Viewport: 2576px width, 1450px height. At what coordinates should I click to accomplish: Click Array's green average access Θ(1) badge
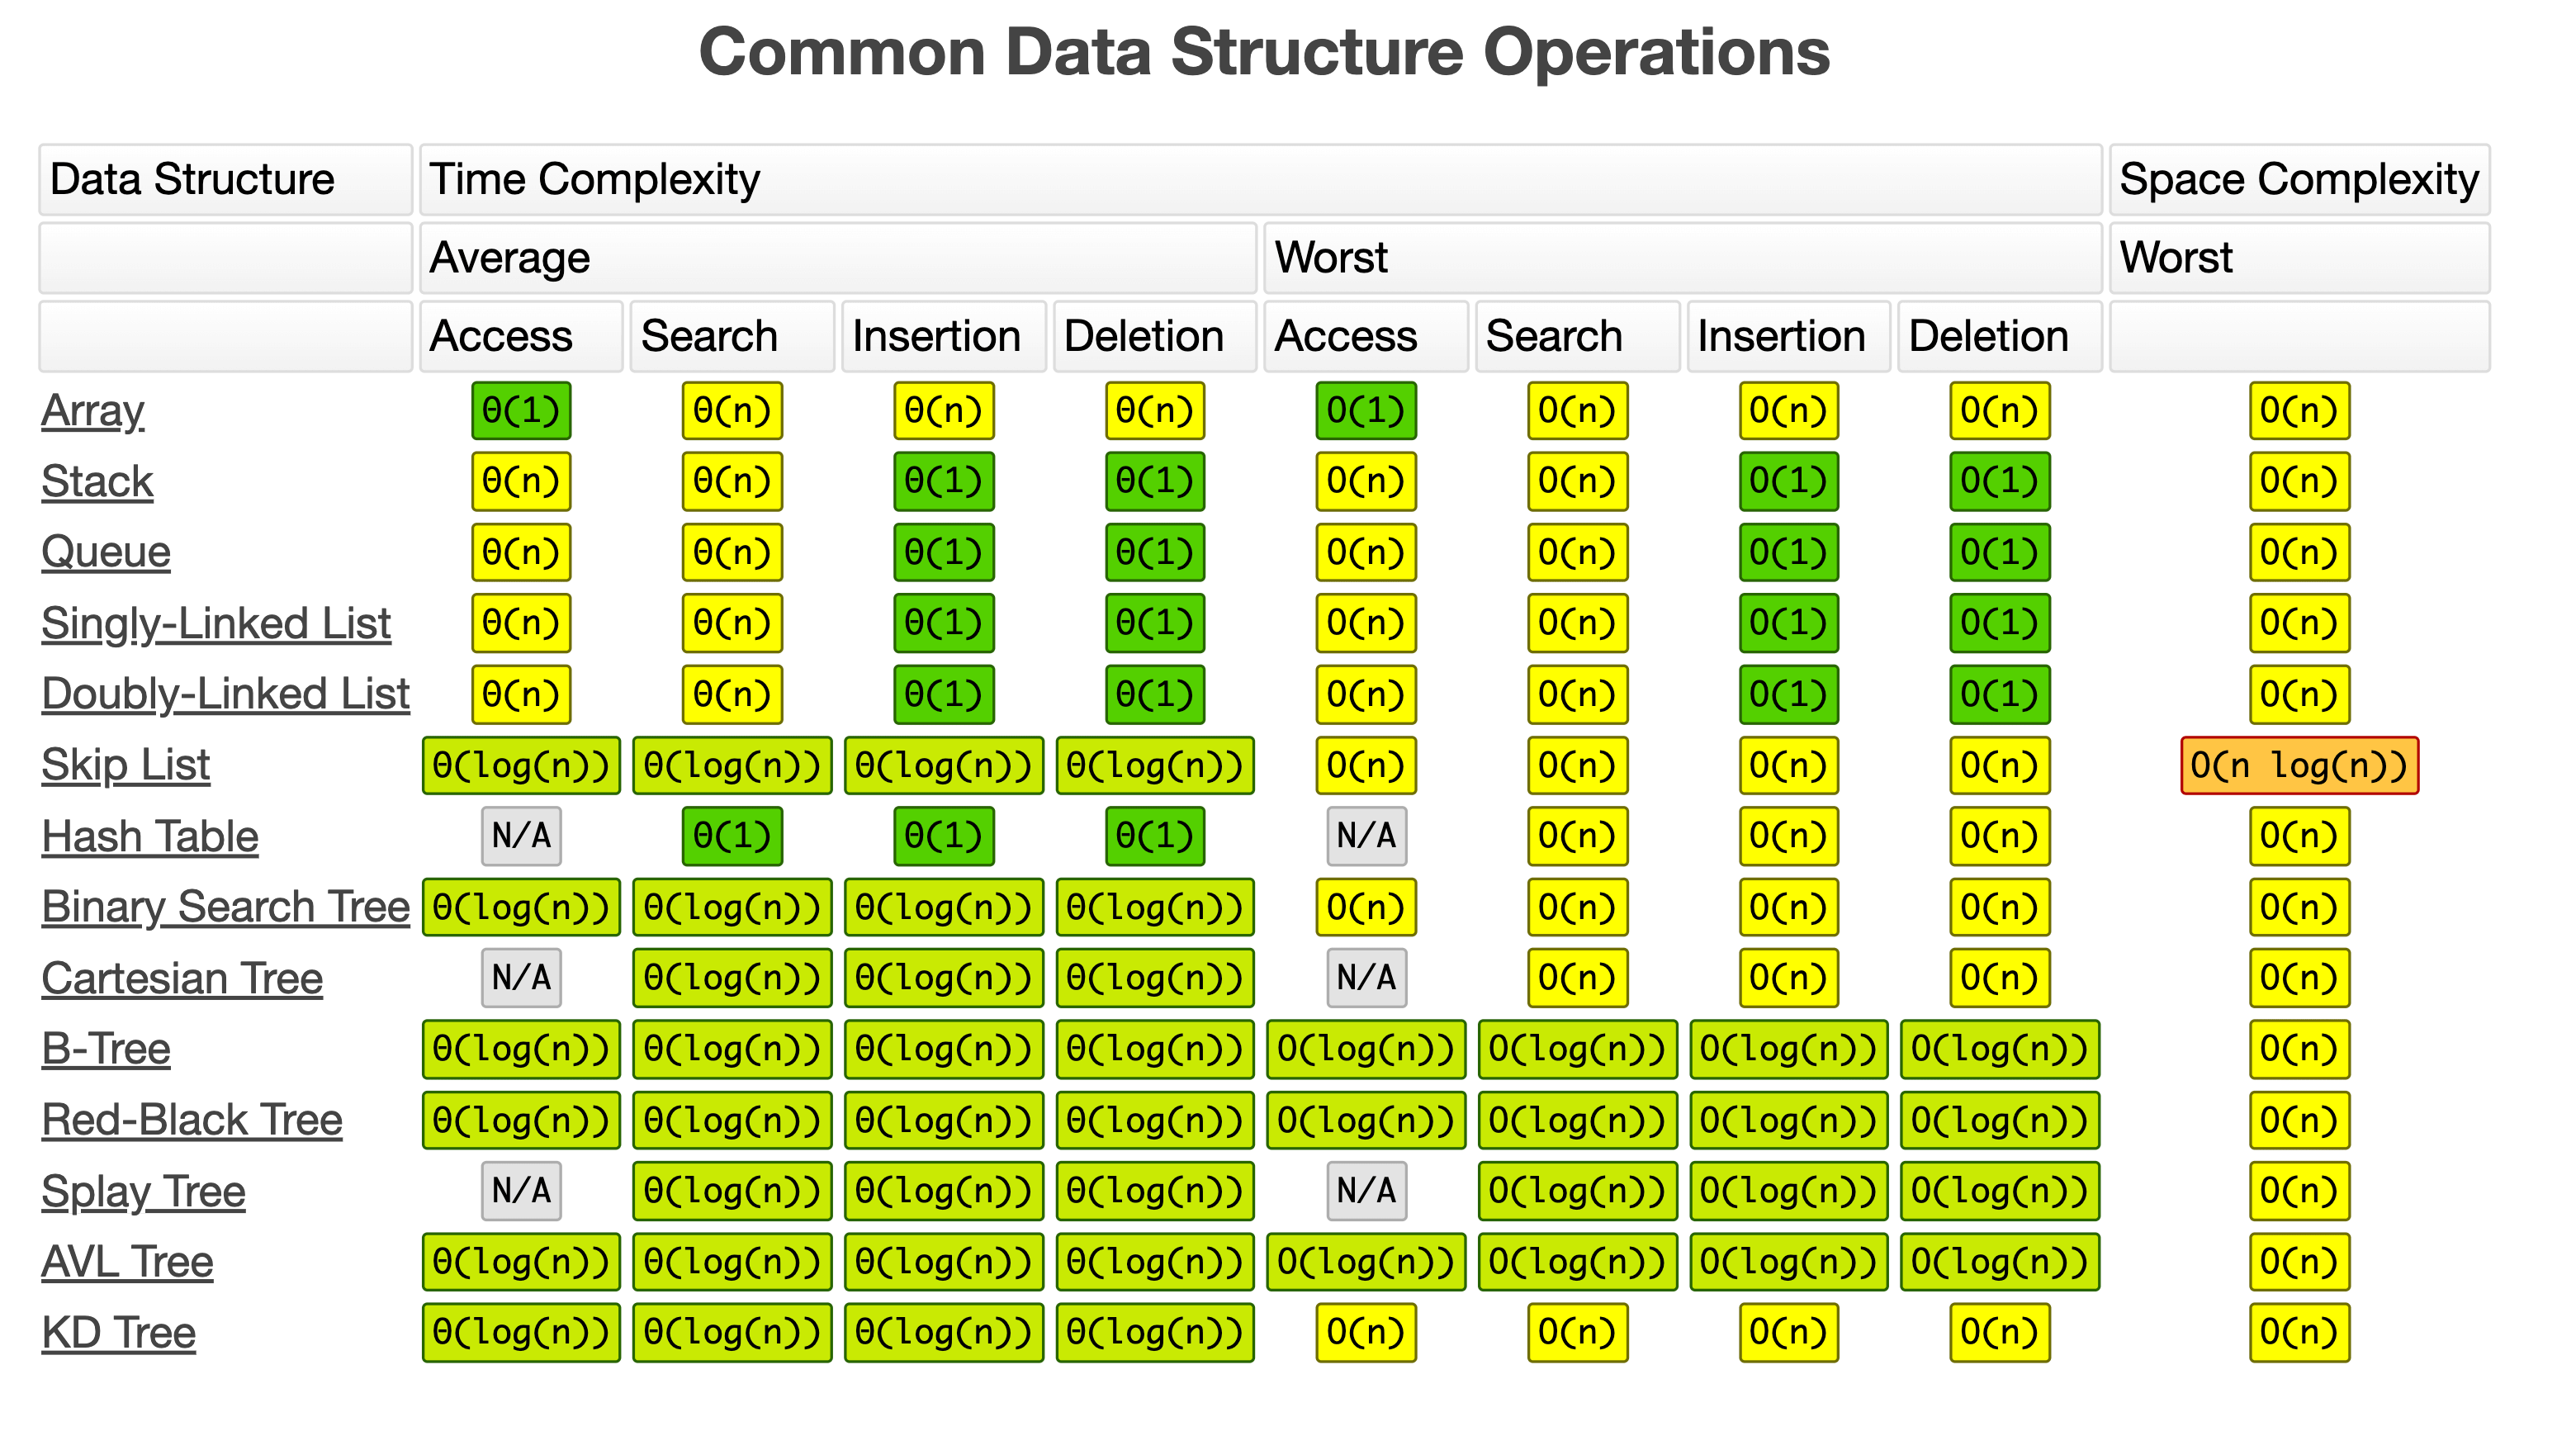coord(521,411)
